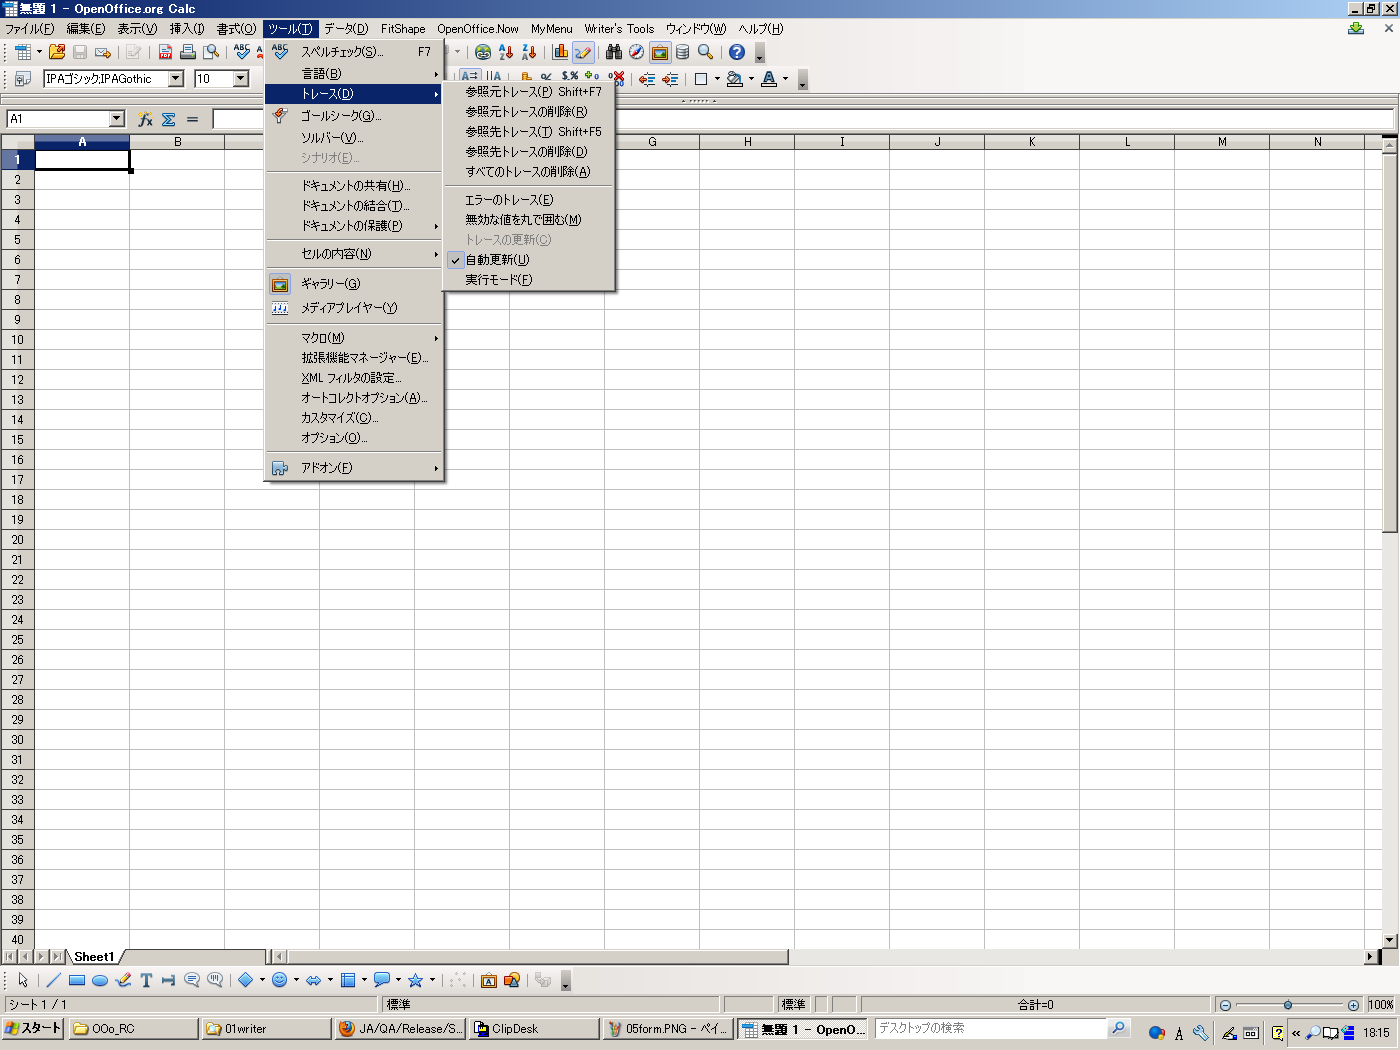Open Extension Manager (拡張機能マネージャー) item
Screen dimensions: 1400x1050
[354, 358]
